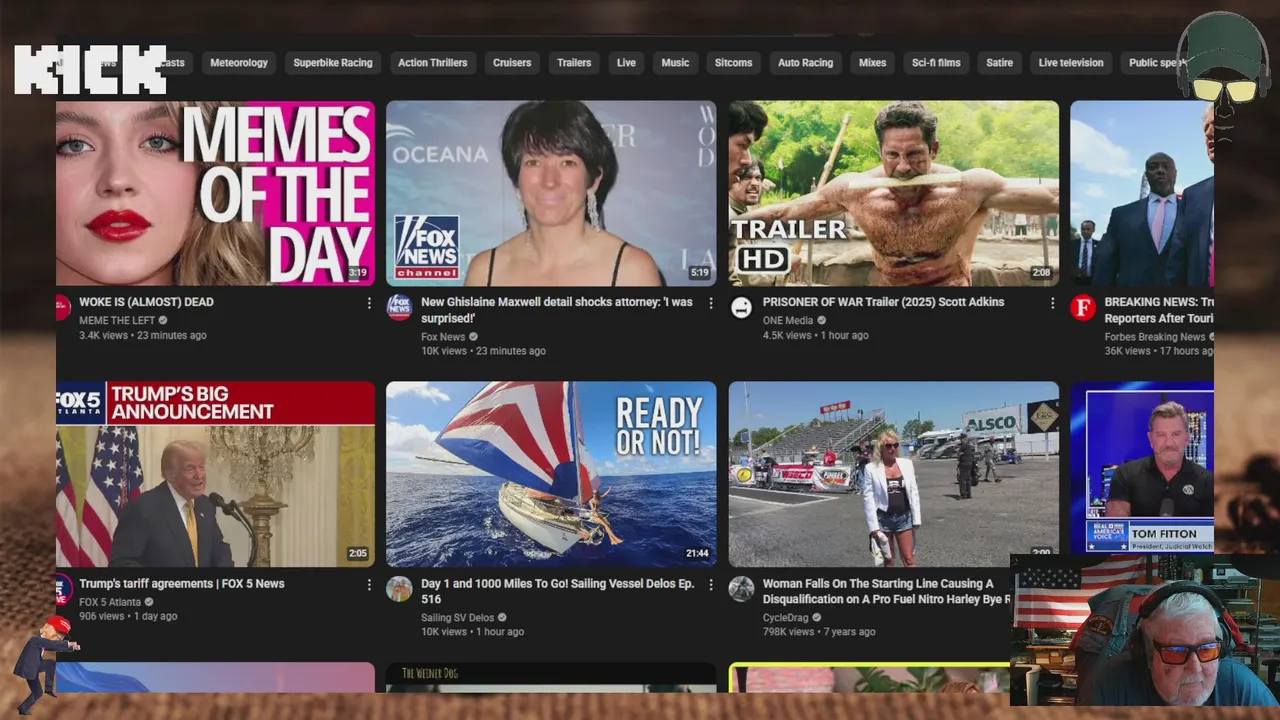Select the Live television filter chip
1280x720 pixels.
1071,63
